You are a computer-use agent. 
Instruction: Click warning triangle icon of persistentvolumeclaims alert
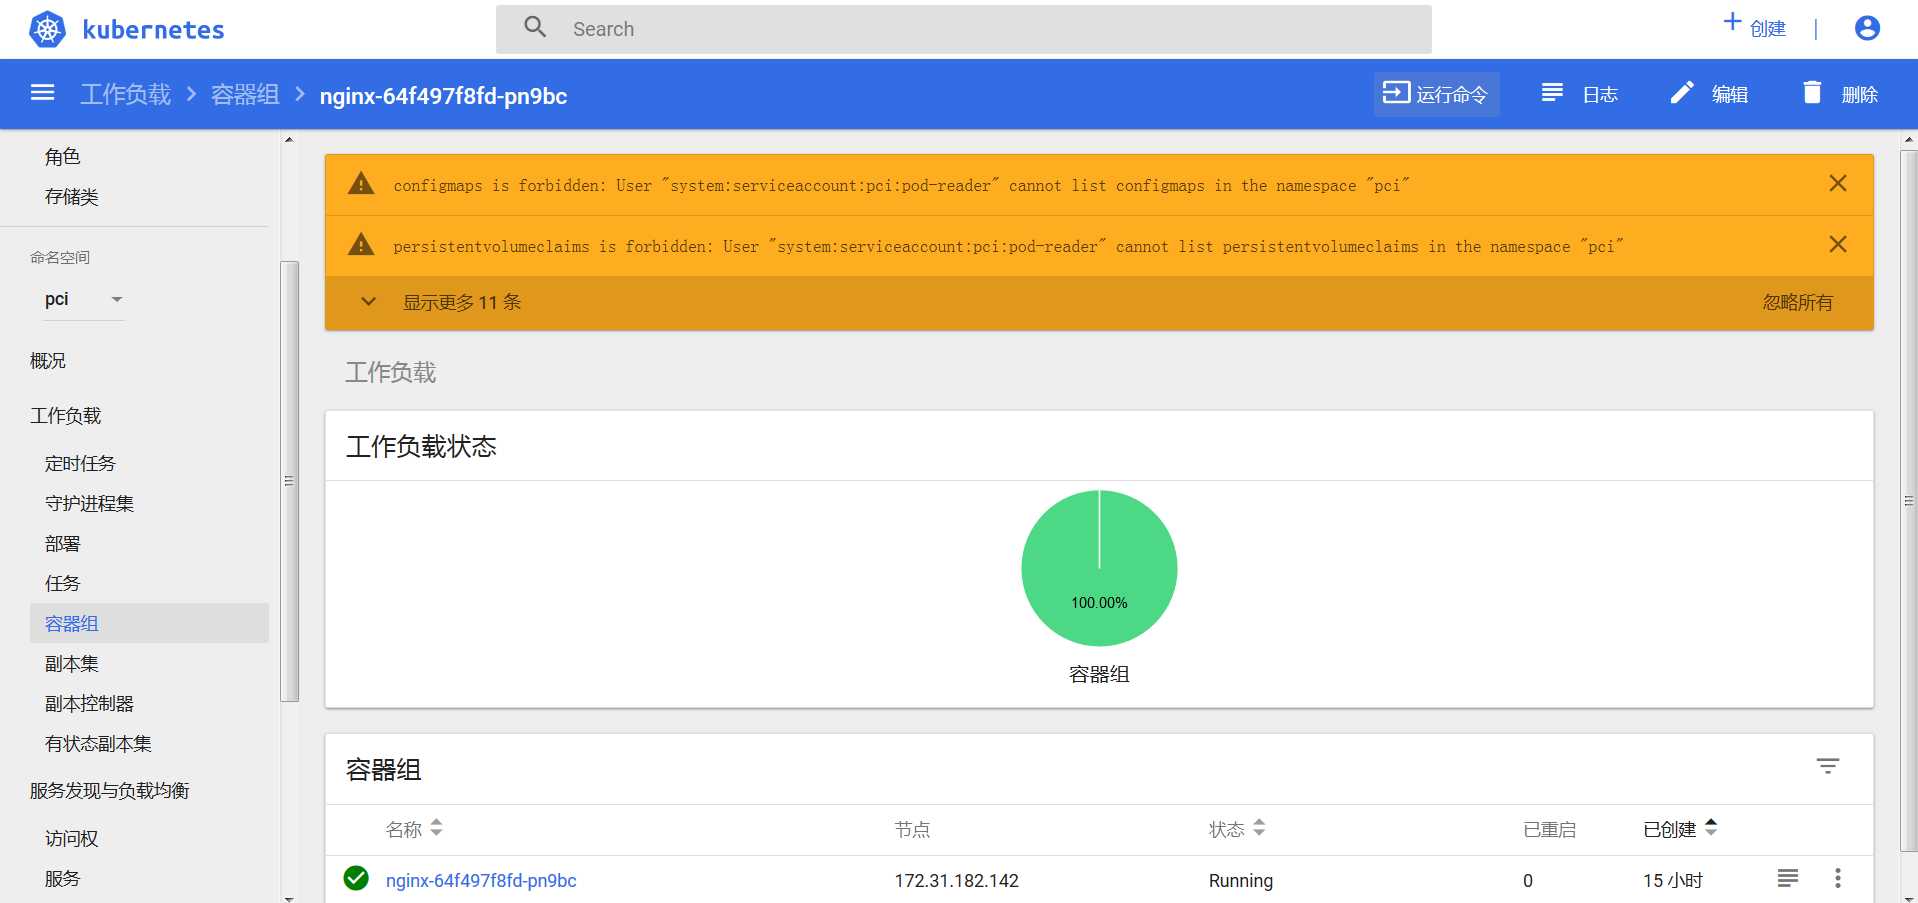point(361,245)
